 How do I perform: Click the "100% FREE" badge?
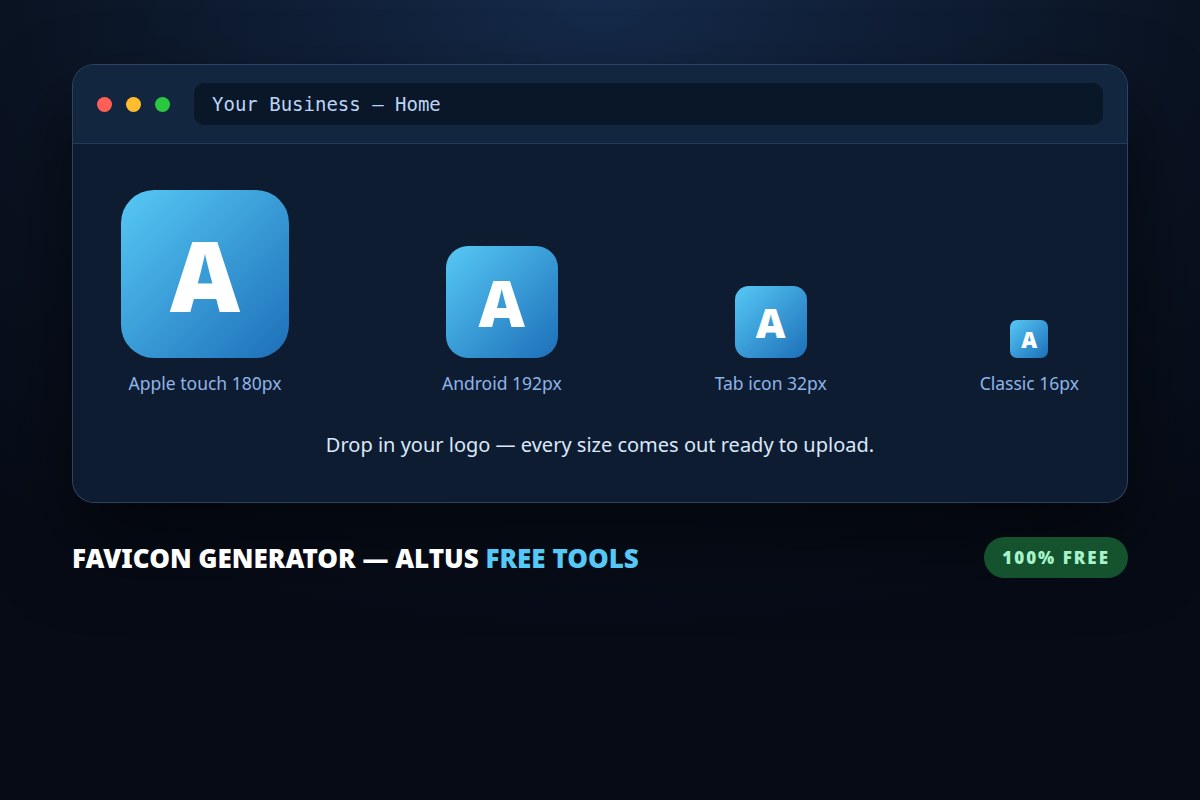[x=1056, y=558]
